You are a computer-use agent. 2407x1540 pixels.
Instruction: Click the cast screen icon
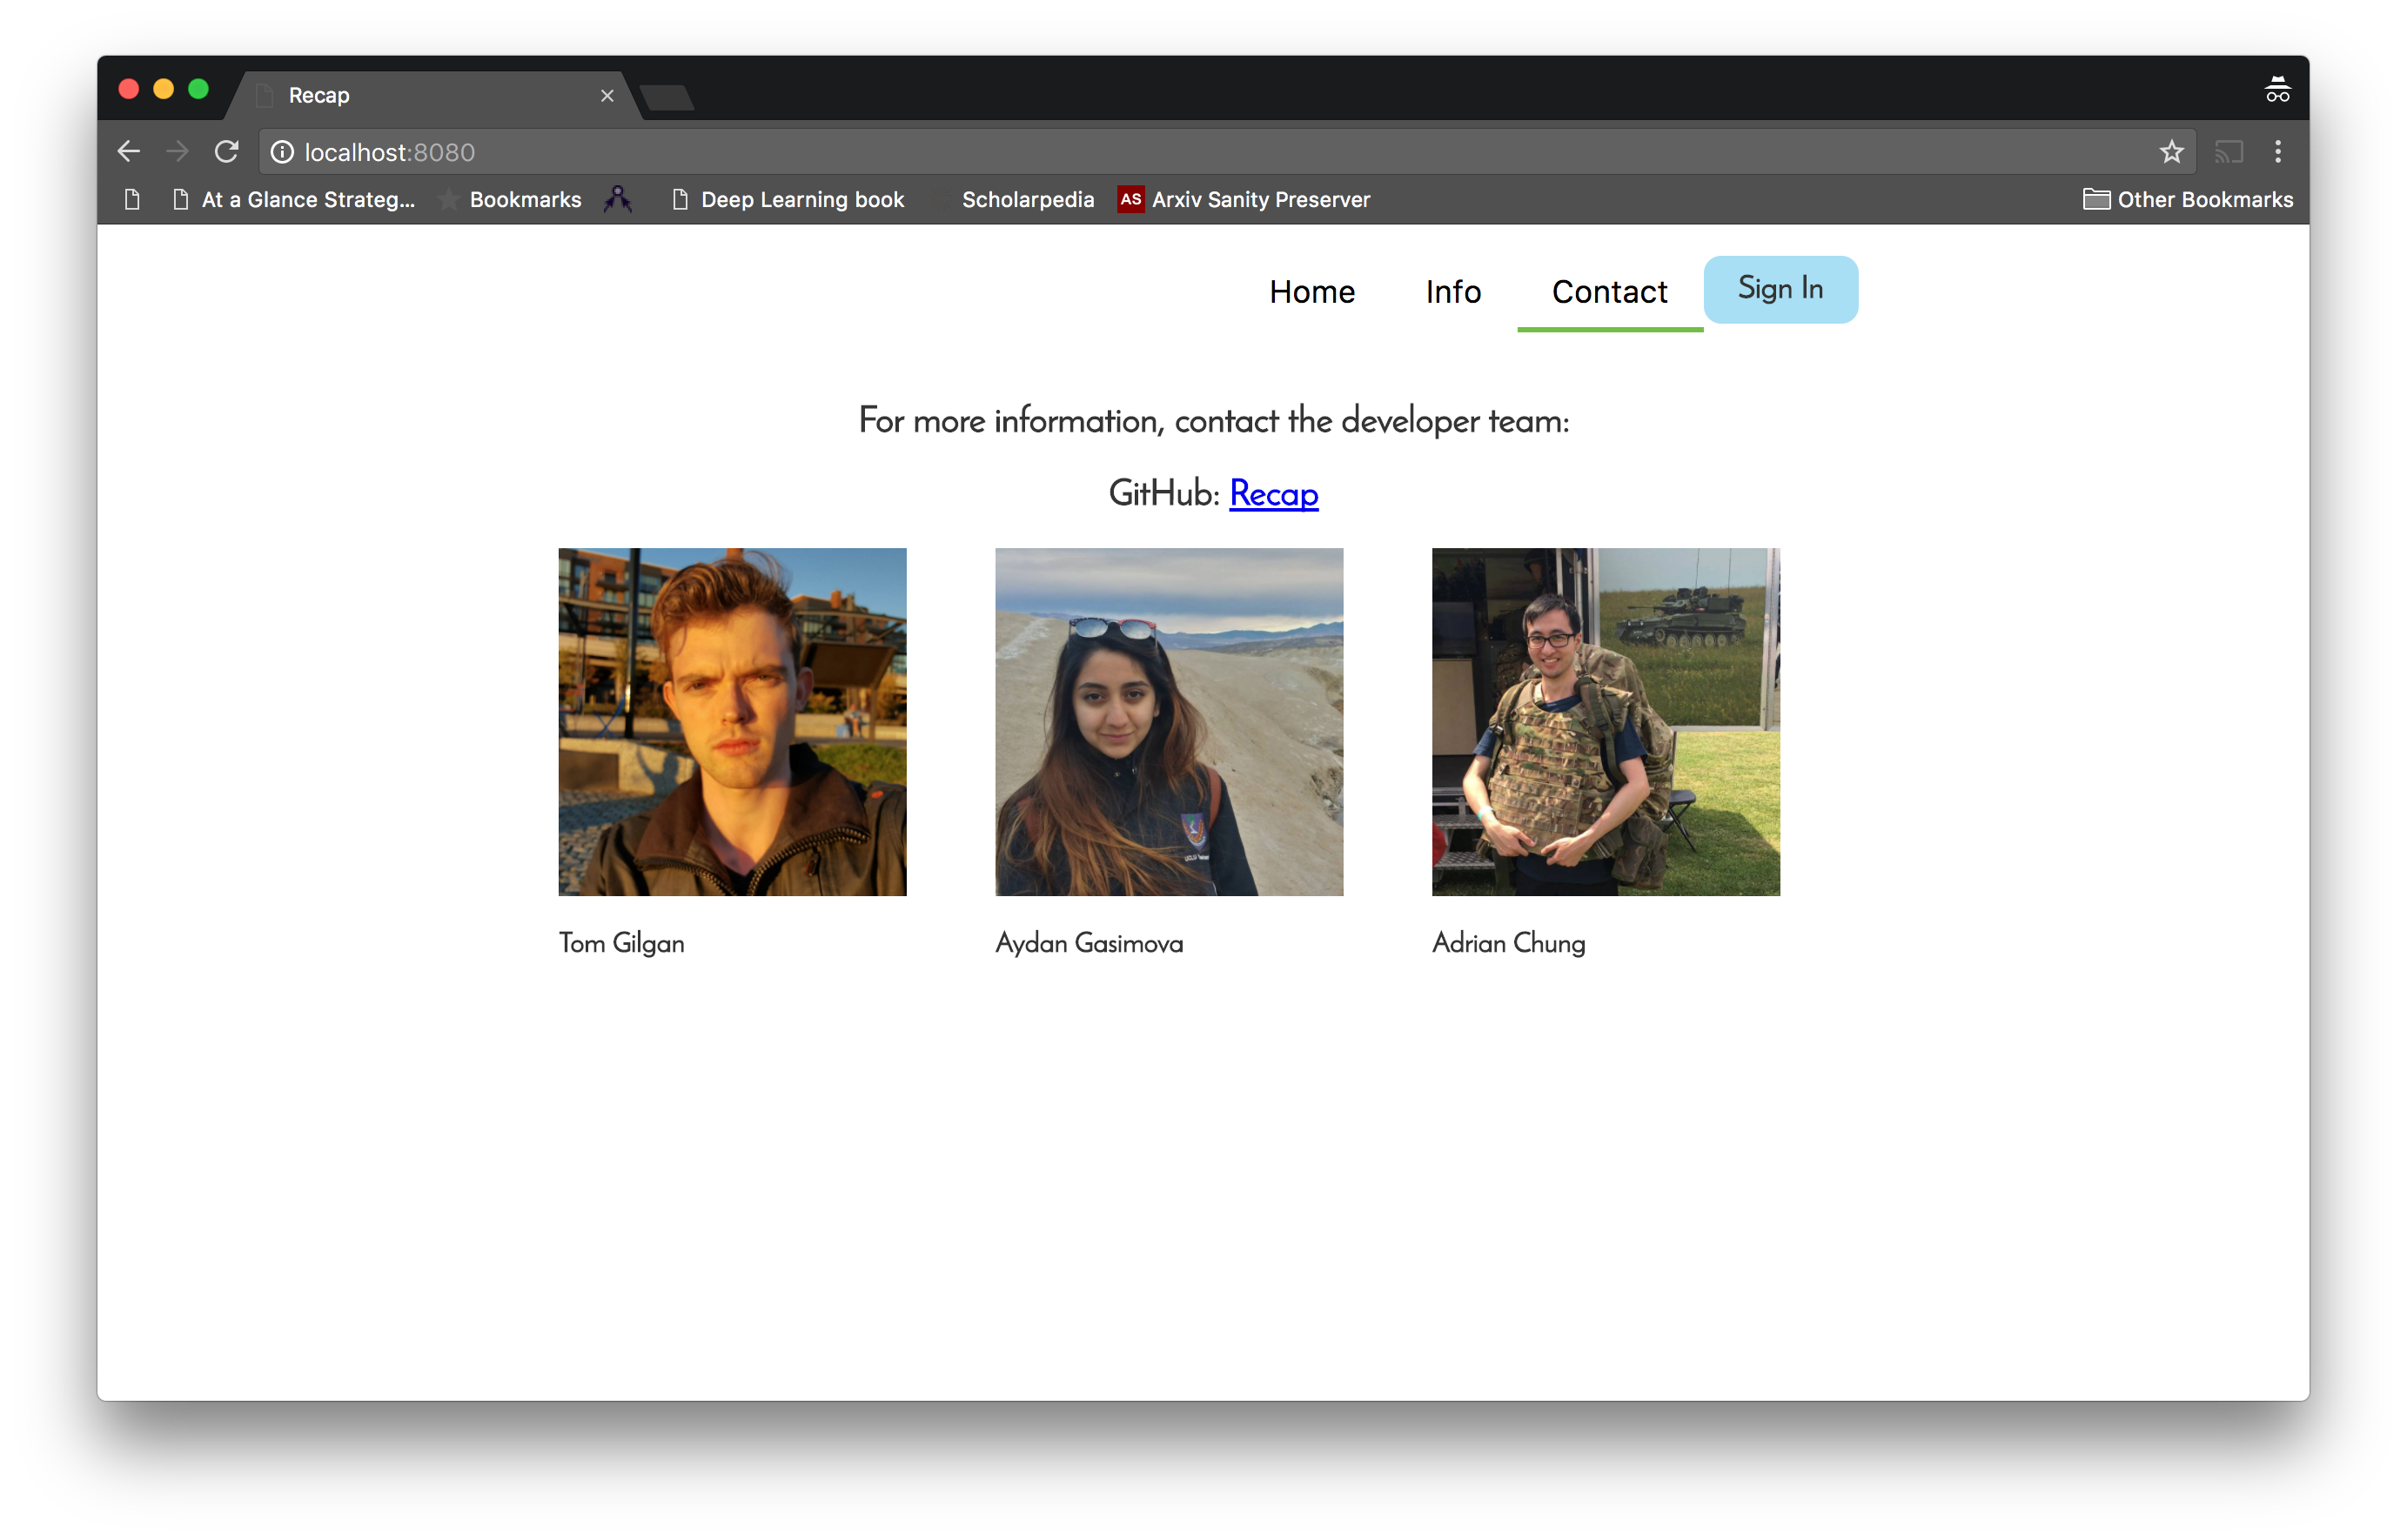pyautogui.click(x=2228, y=152)
